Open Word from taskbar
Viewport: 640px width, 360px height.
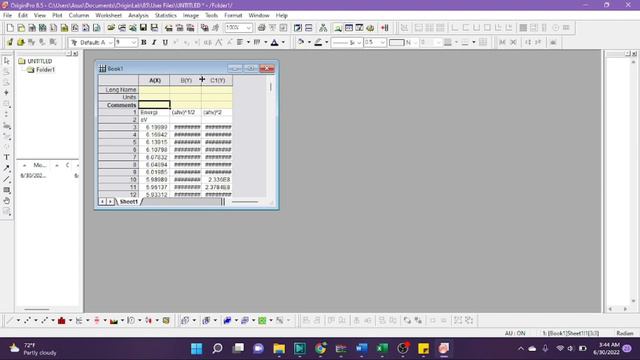pyautogui.click(x=362, y=349)
